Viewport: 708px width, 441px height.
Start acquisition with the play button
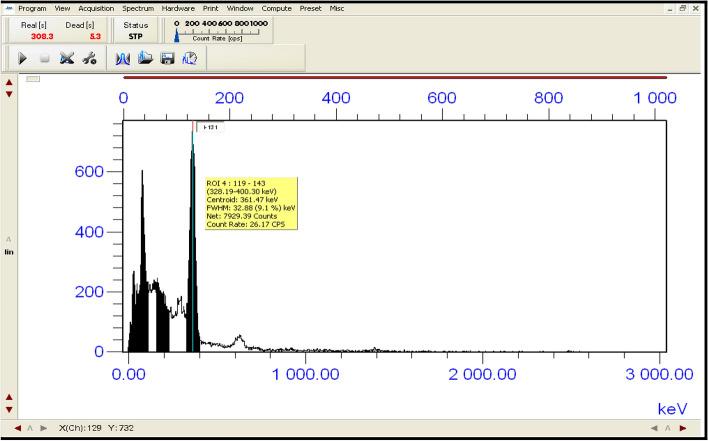click(22, 59)
